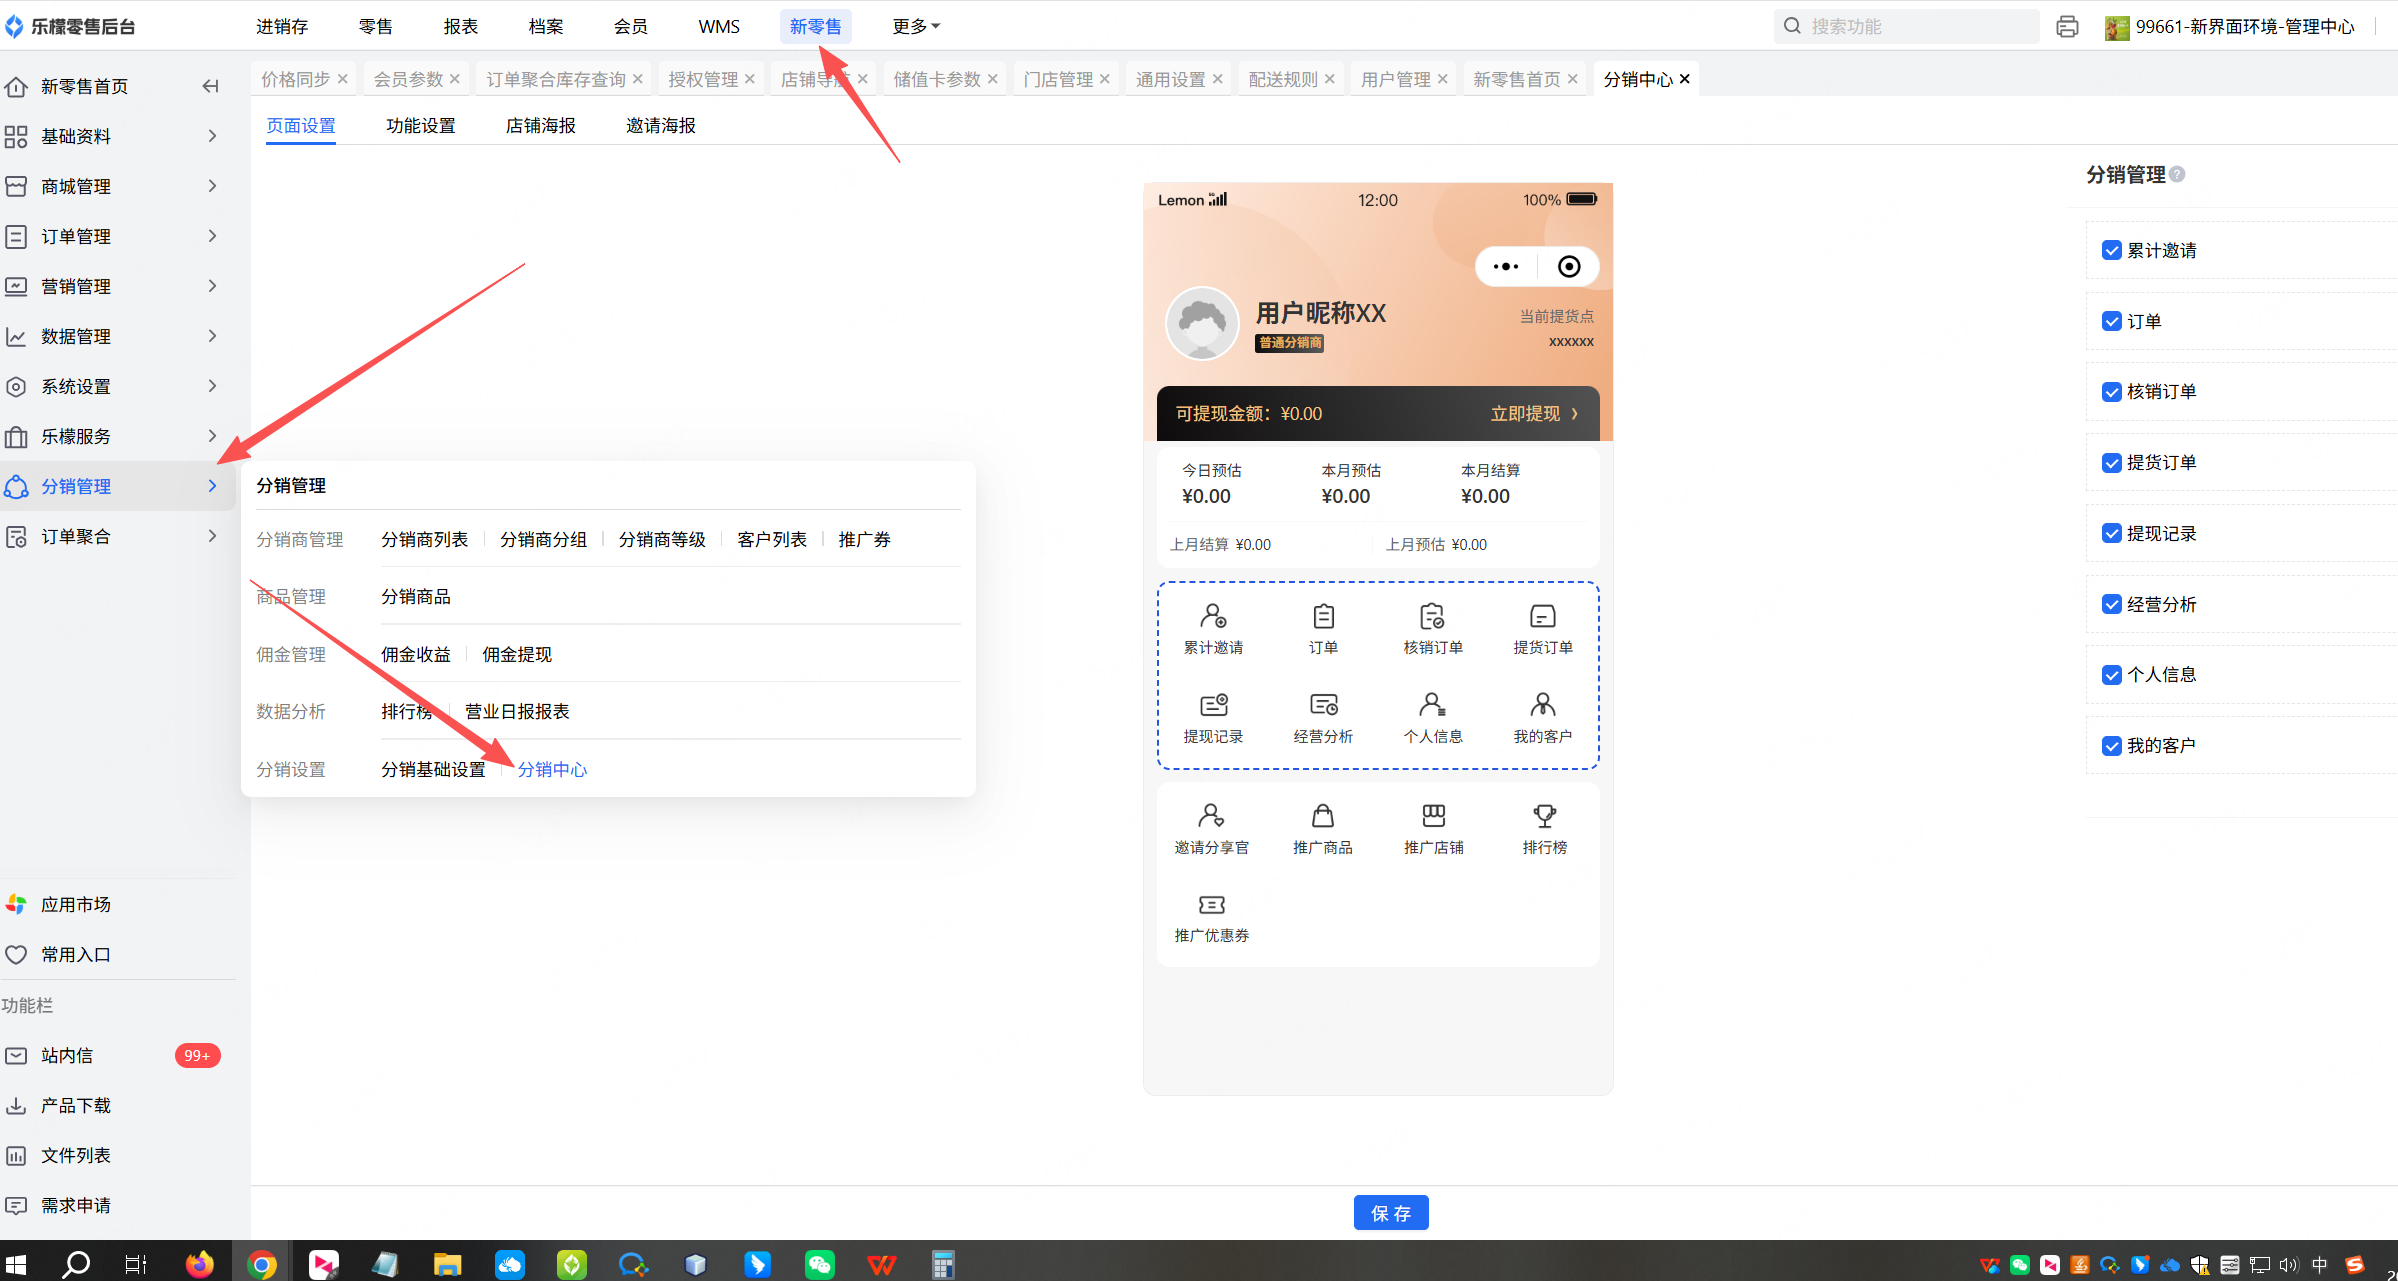Click the 推广优惠券 coupon icon in preview
2398x1281 pixels.
[1211, 905]
